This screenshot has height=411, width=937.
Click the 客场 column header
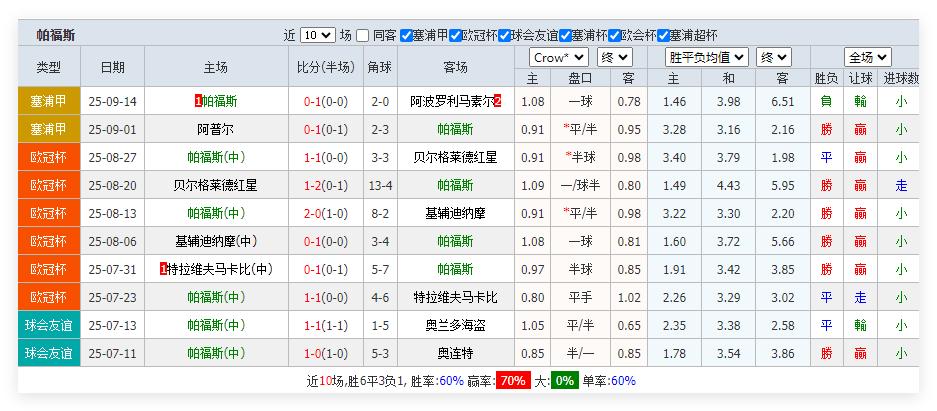(x=455, y=67)
